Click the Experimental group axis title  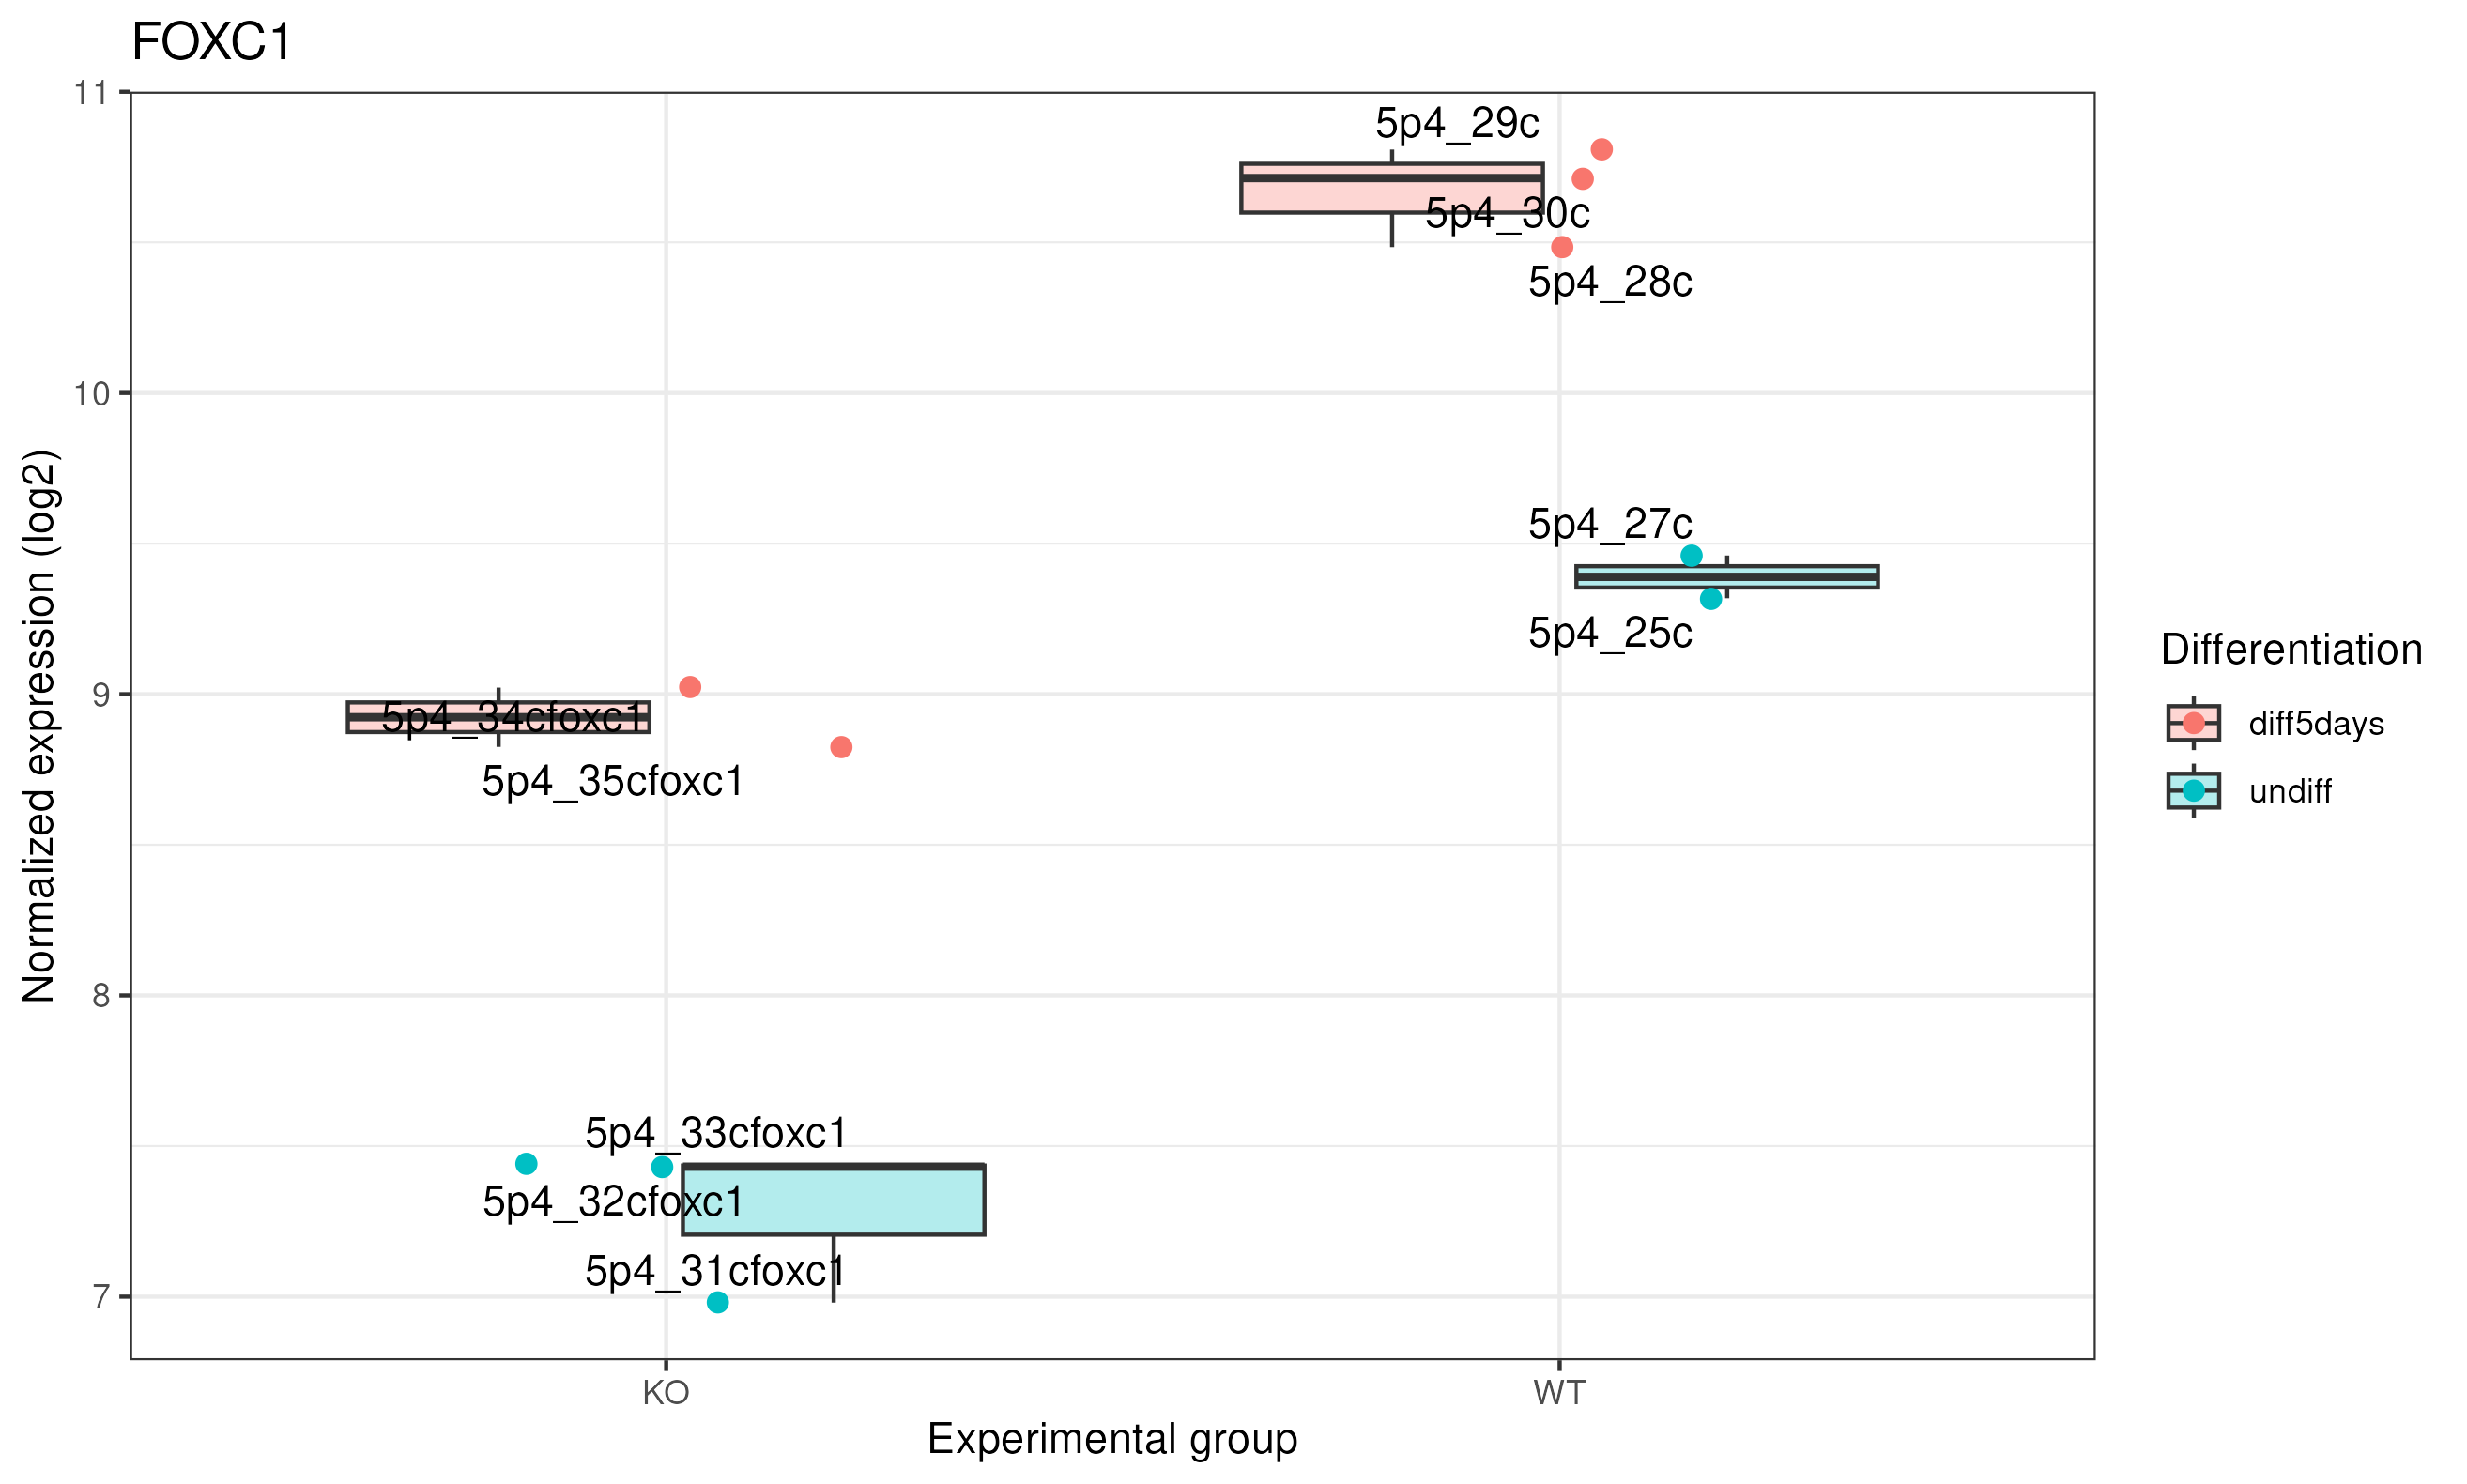1112,1439
